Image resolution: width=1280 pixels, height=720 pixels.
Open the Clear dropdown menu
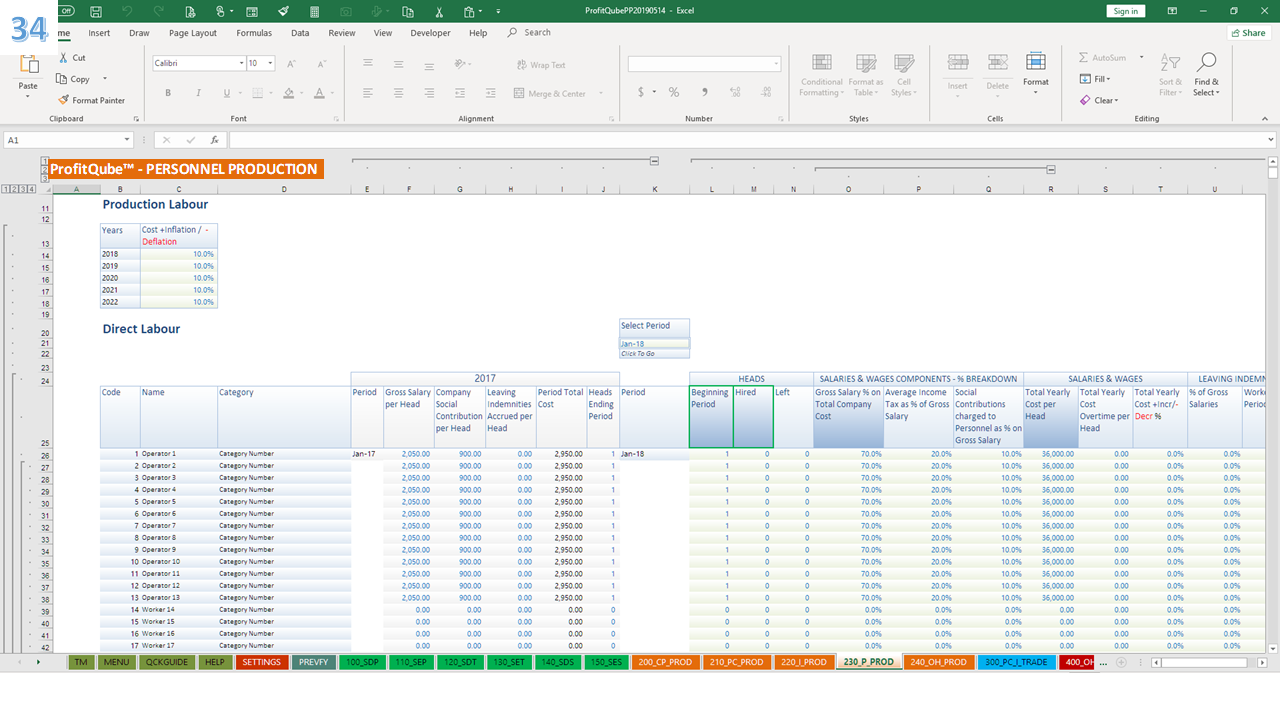pos(1099,100)
